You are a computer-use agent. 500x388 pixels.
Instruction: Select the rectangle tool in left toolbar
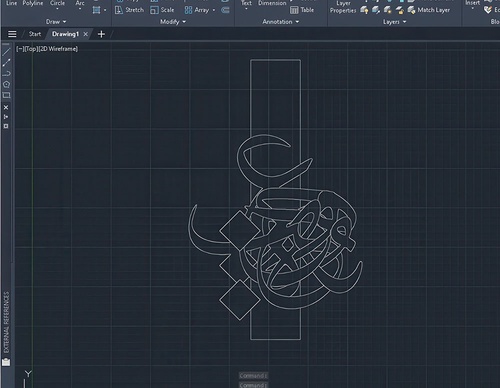(x=6, y=95)
